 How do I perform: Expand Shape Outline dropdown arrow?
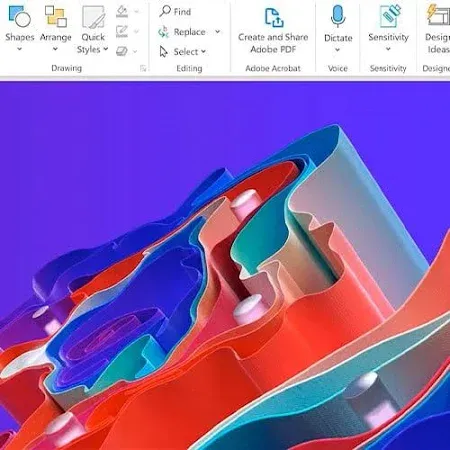(x=136, y=31)
